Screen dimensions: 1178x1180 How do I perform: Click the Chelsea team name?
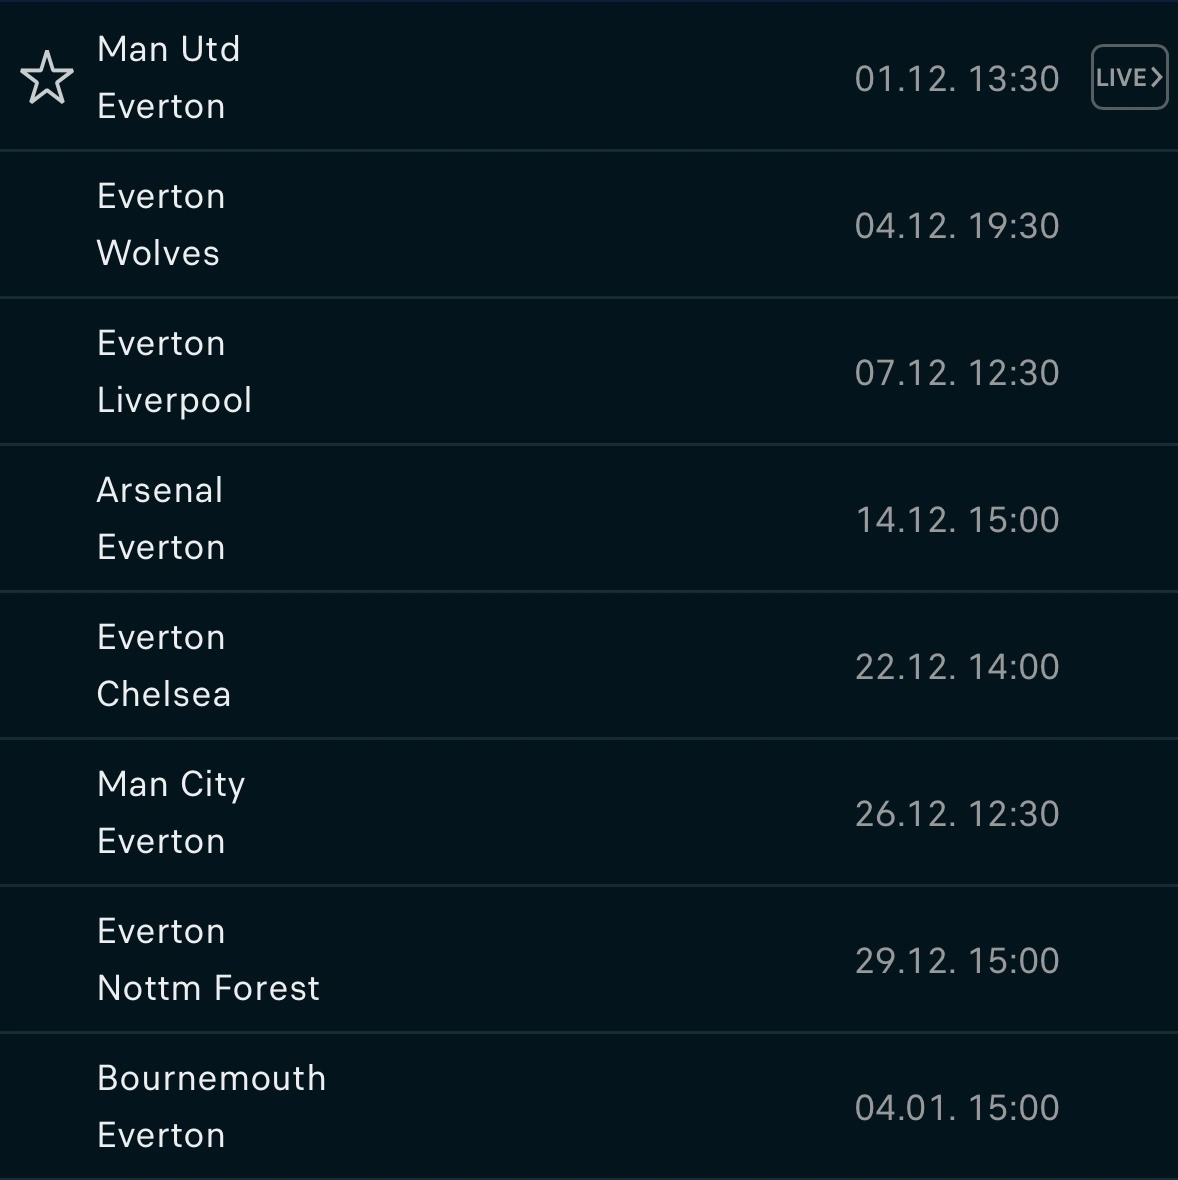tap(164, 694)
